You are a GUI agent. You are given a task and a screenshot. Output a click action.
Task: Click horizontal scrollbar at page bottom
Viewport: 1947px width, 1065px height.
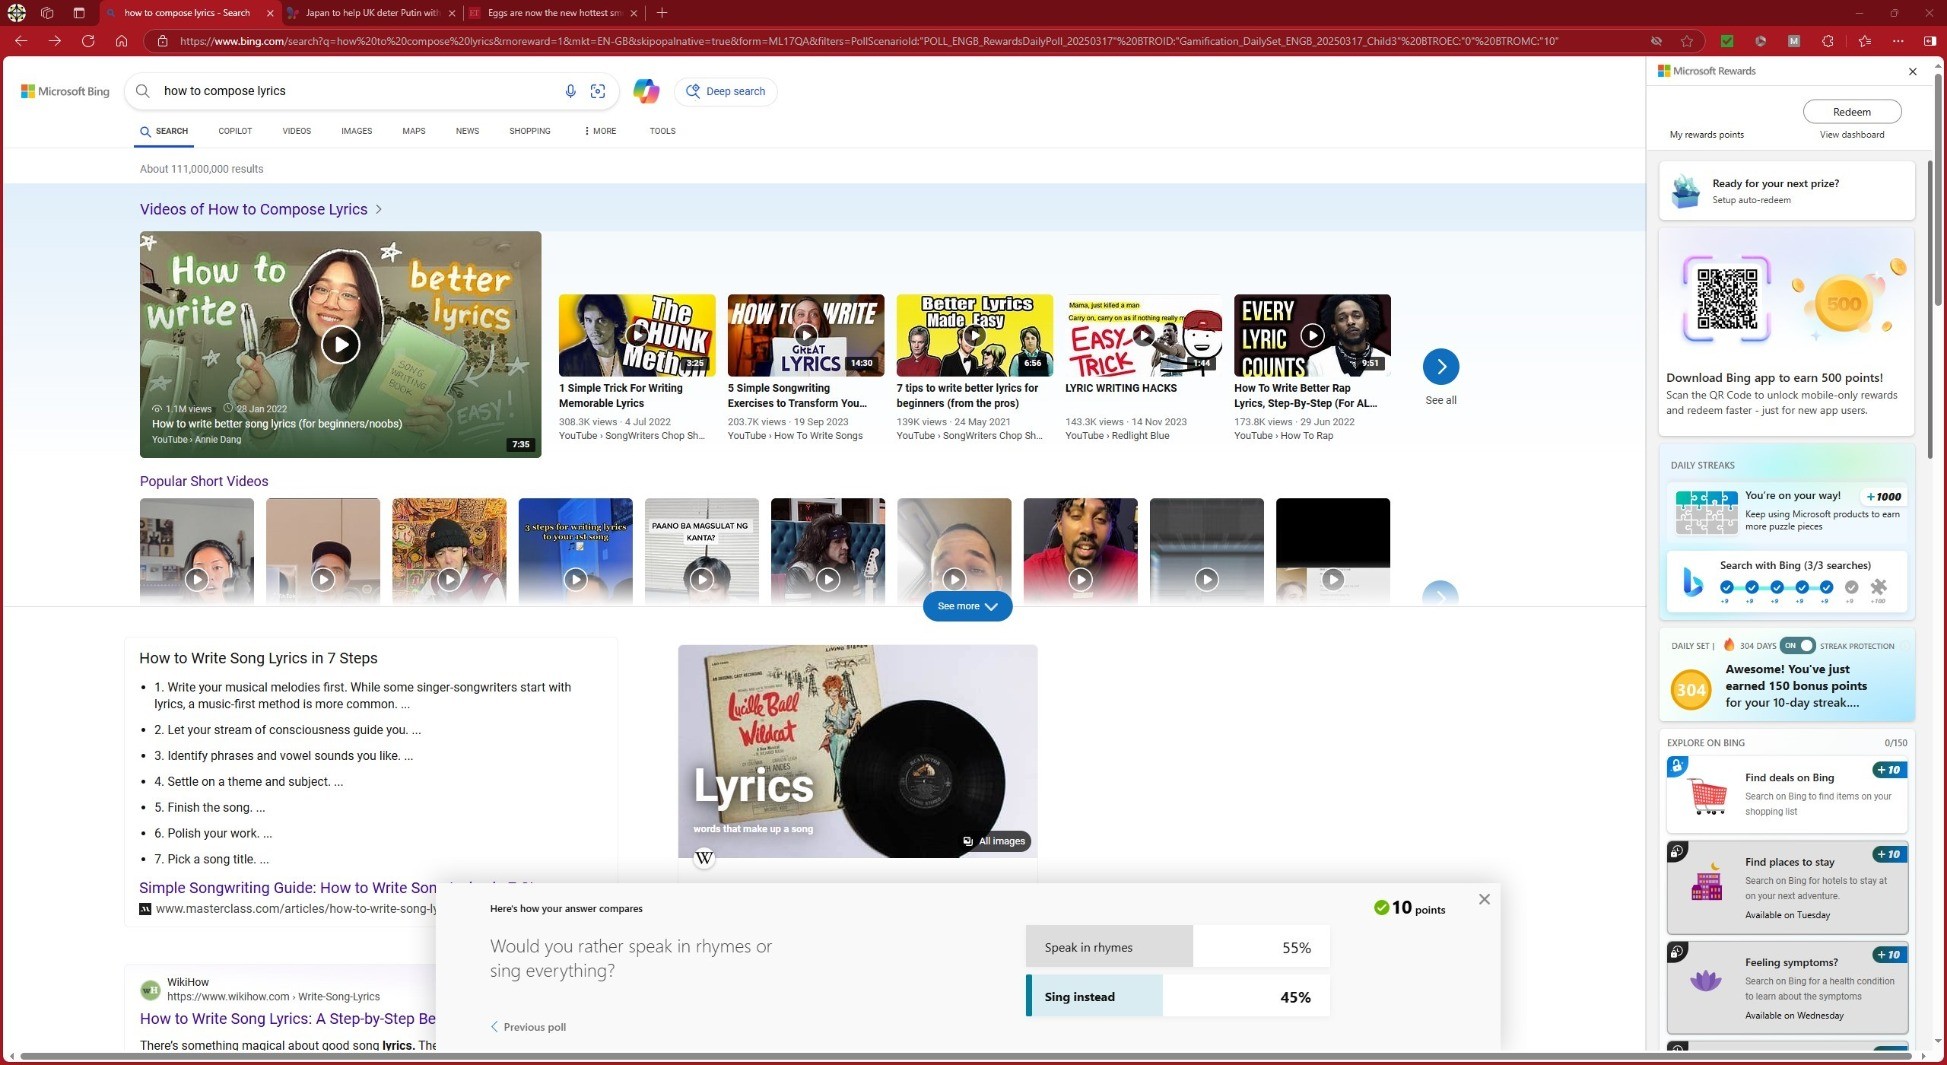(x=965, y=1056)
